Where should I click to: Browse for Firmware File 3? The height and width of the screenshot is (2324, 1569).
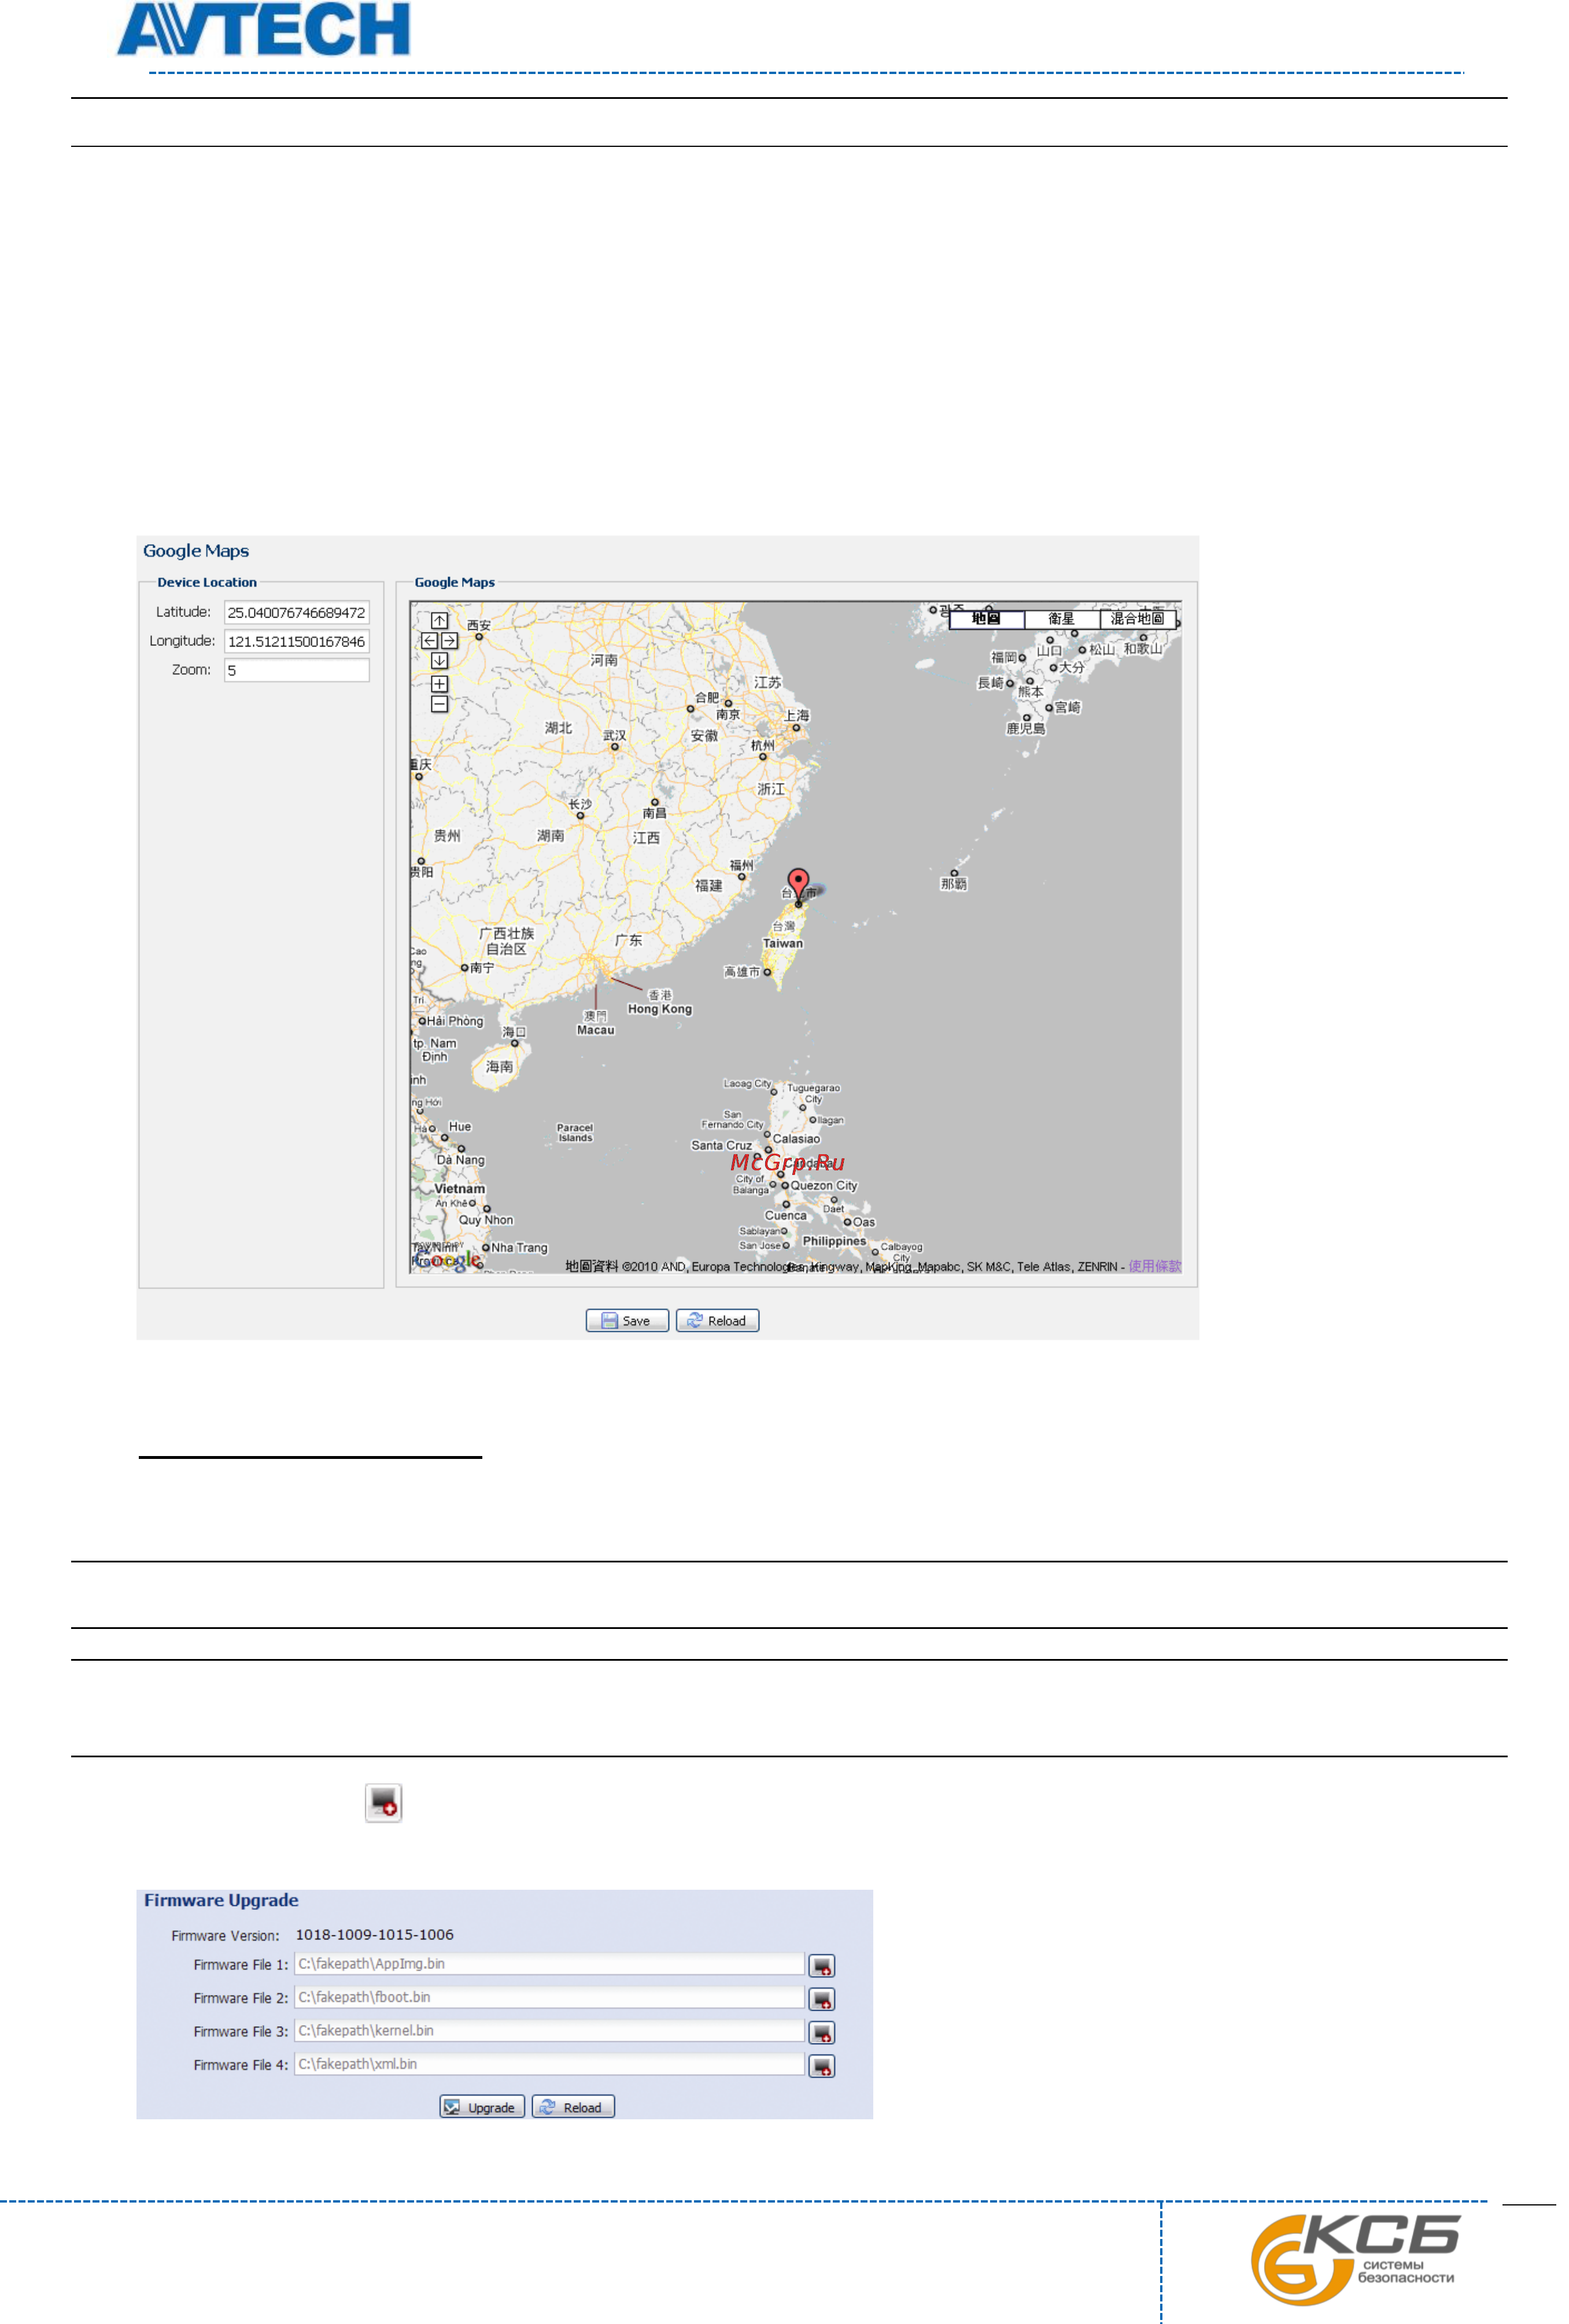coord(821,2032)
